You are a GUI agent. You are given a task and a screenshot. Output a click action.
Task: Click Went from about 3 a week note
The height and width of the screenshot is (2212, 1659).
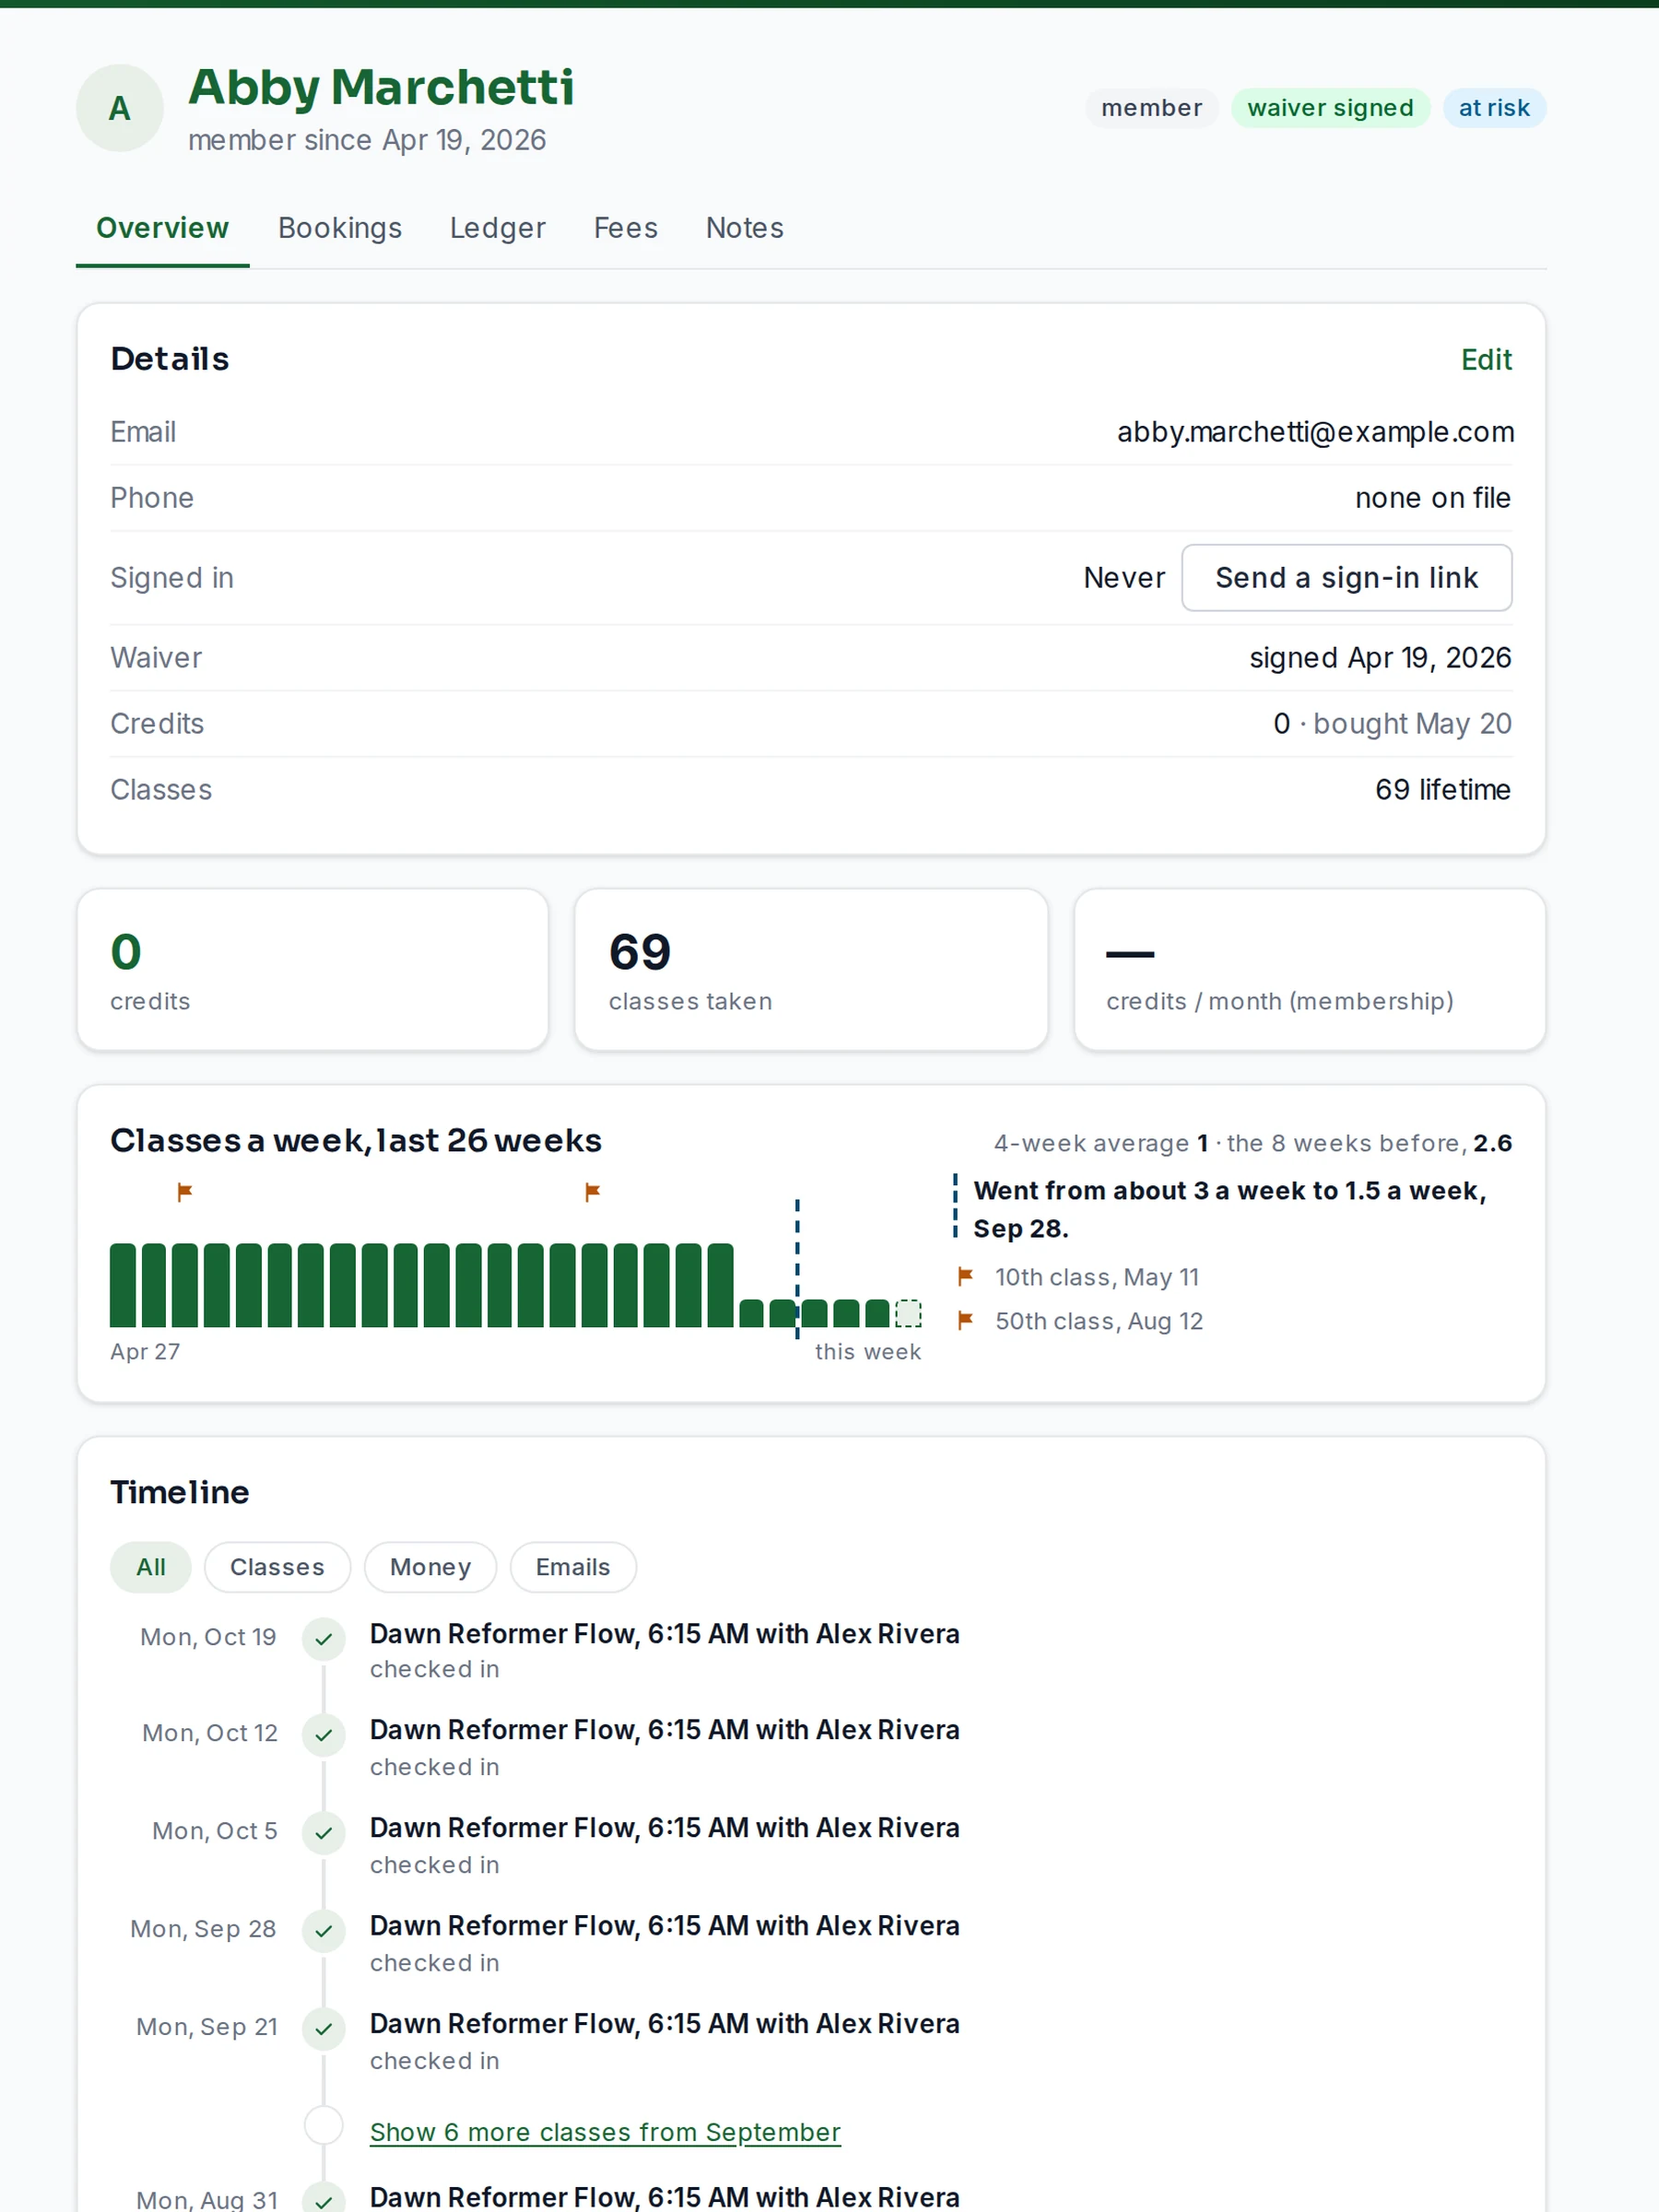pyautogui.click(x=1230, y=1209)
